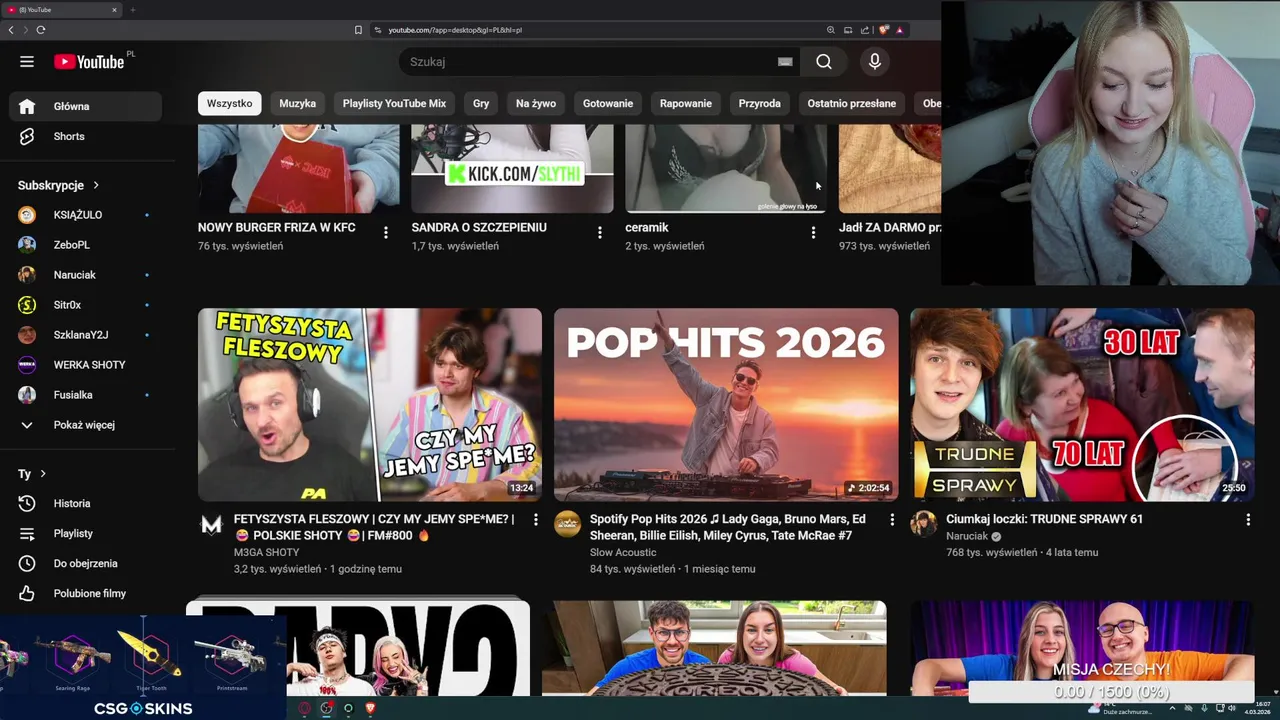This screenshot has height=720, width=1280.
Task: Open Naruciak subscription in sidebar
Action: [x=85, y=275]
